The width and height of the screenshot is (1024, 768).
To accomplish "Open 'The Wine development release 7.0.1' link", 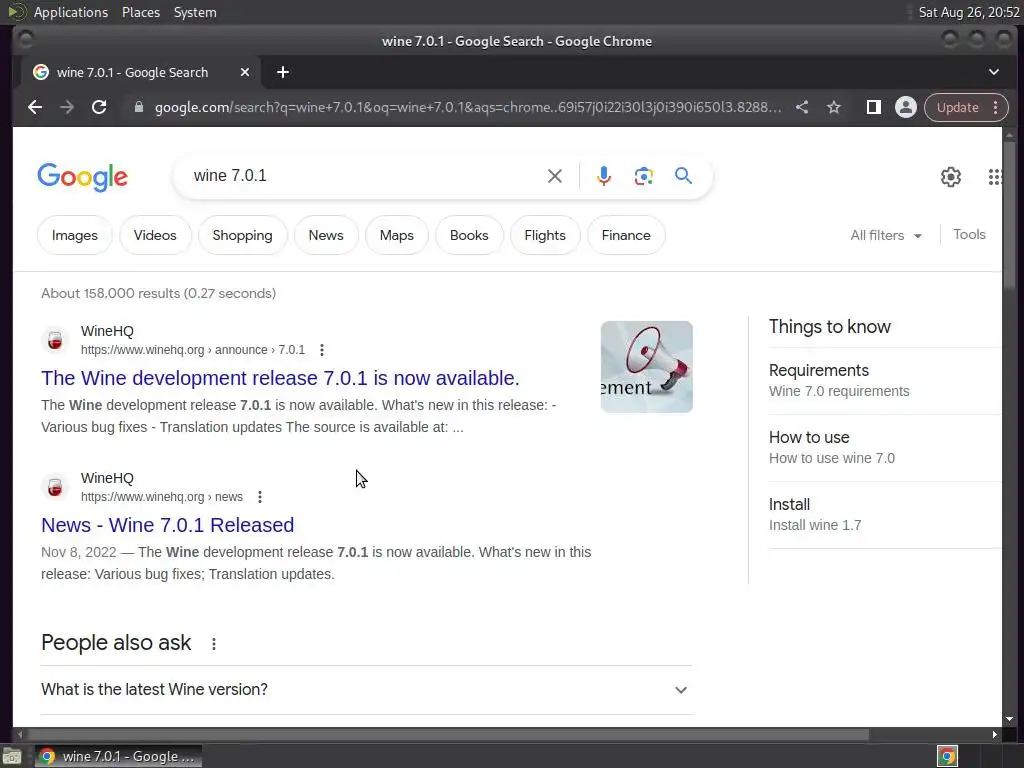I will point(280,378).
